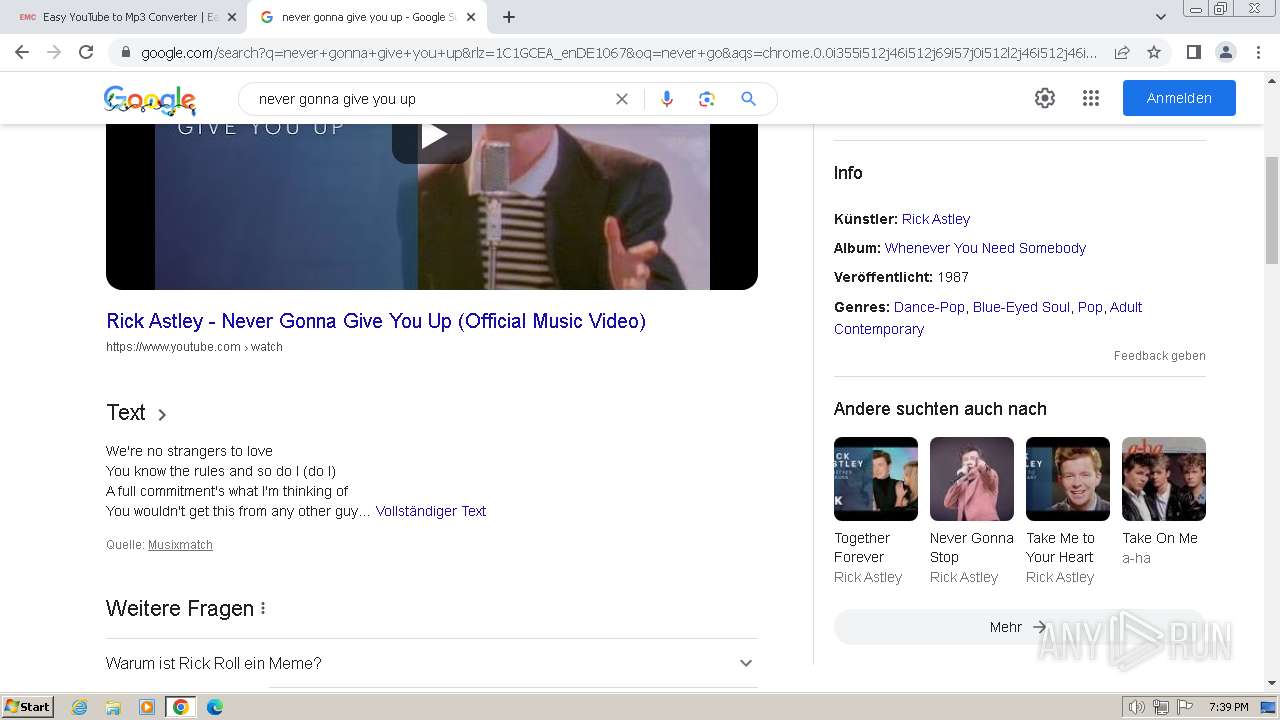Screen dimensions: 1280x720
Task: Open a new browser tab
Action: [509, 17]
